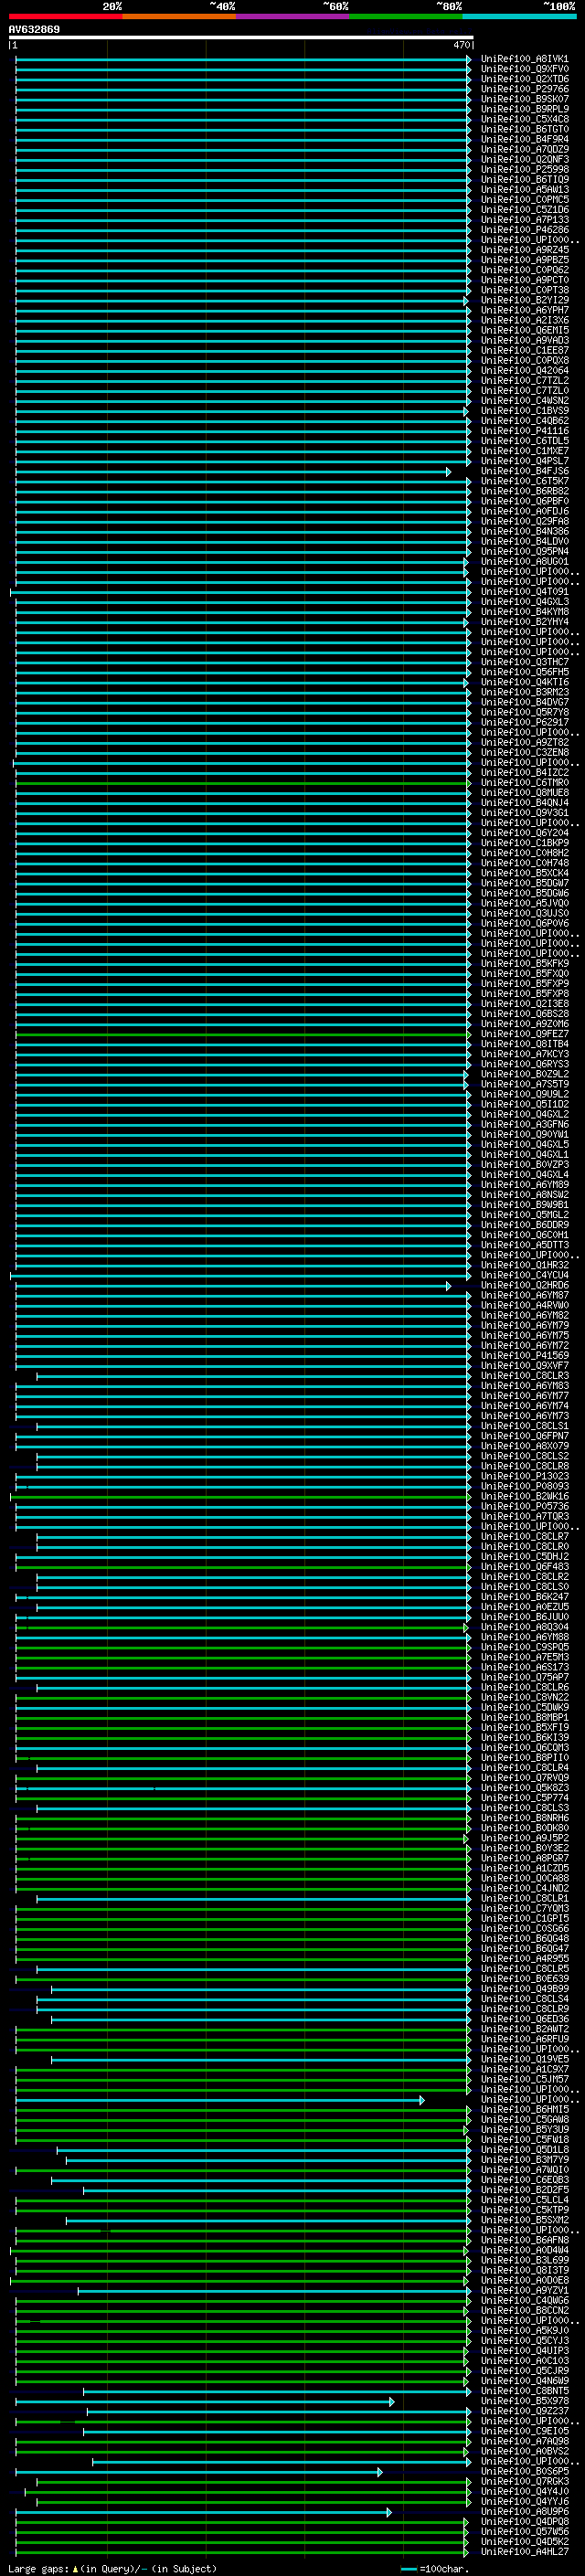Select the AV632869 query sequence label
Image resolution: width=585 pixels, height=2576 pixels.
tap(34, 29)
